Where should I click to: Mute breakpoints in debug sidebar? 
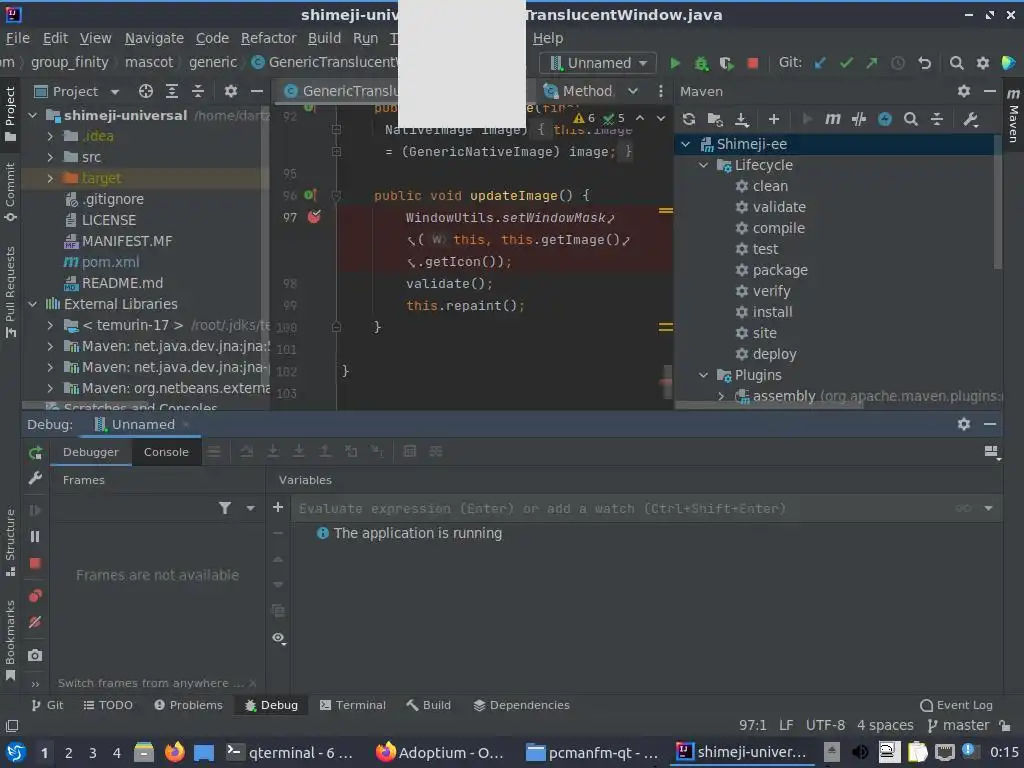pyautogui.click(x=35, y=622)
